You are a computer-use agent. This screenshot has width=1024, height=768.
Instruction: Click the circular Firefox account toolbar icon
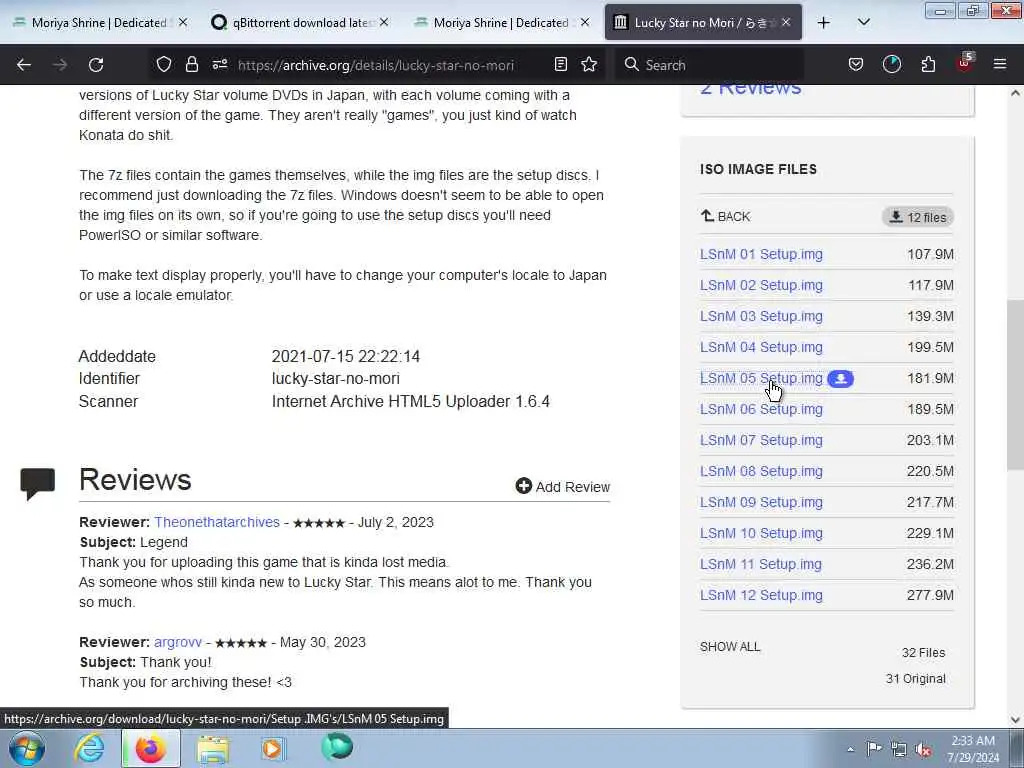(x=891, y=64)
